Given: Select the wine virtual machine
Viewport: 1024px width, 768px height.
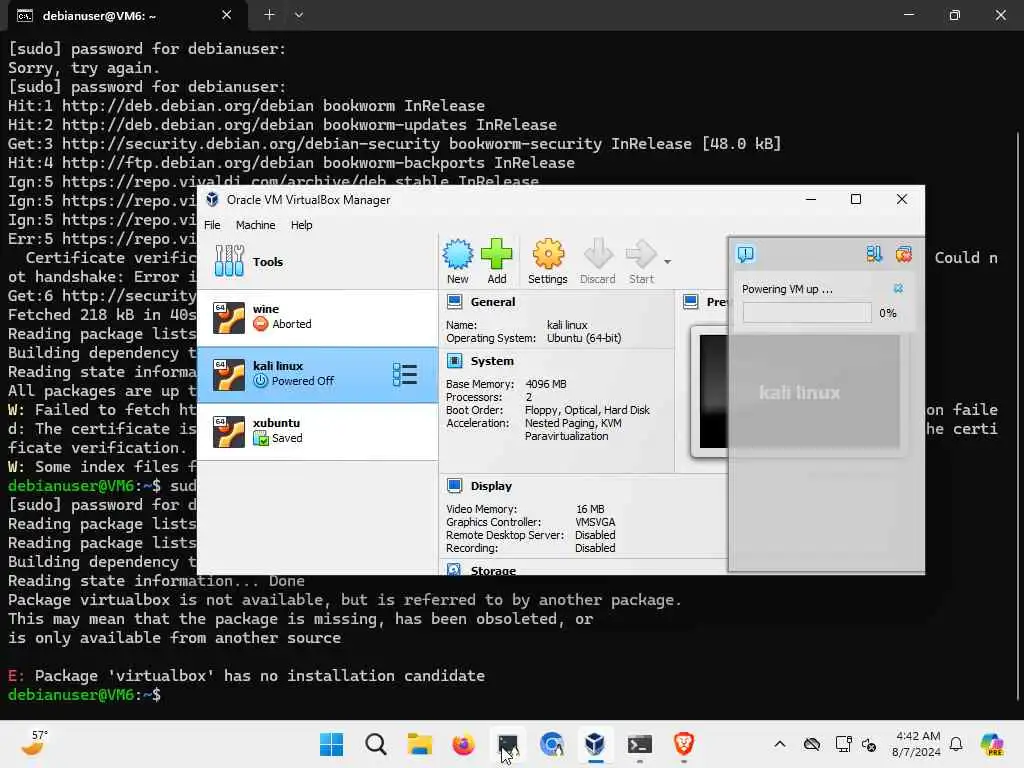Looking at the screenshot, I should point(317,317).
